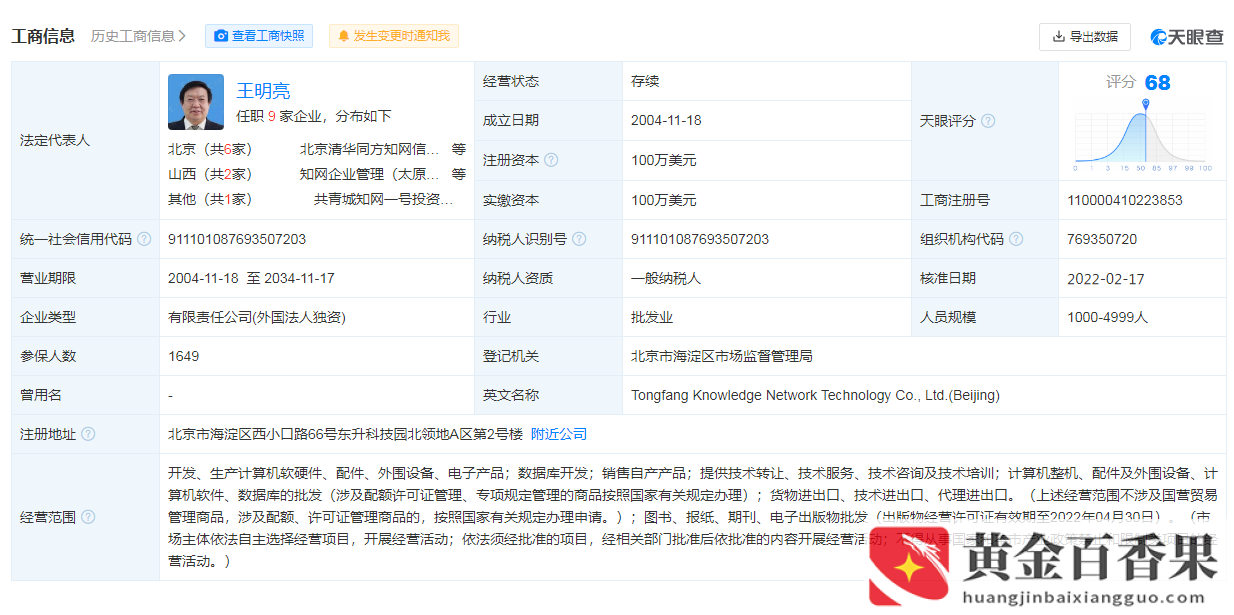Select 登记机关 value 北京市海淀区市场监督管理局
This screenshot has width=1234, height=615.
click(722, 356)
